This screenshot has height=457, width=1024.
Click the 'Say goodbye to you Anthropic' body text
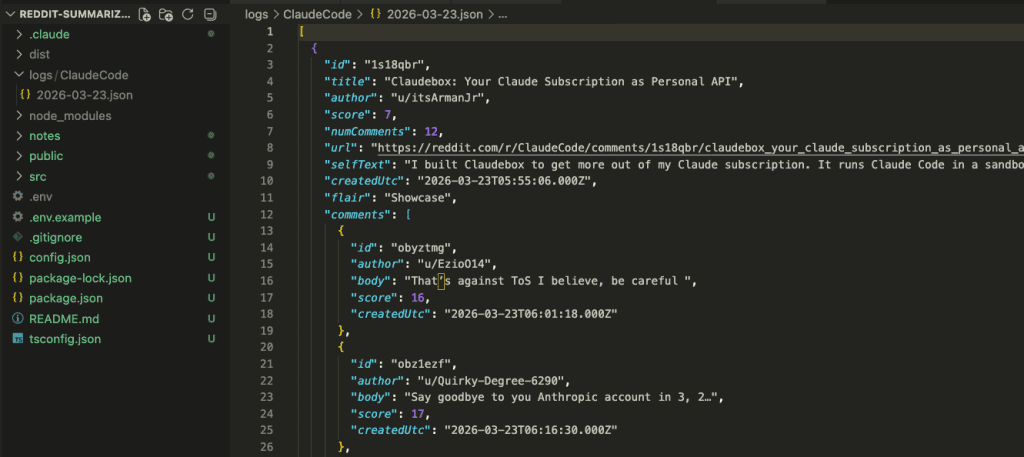pyautogui.click(x=505, y=397)
